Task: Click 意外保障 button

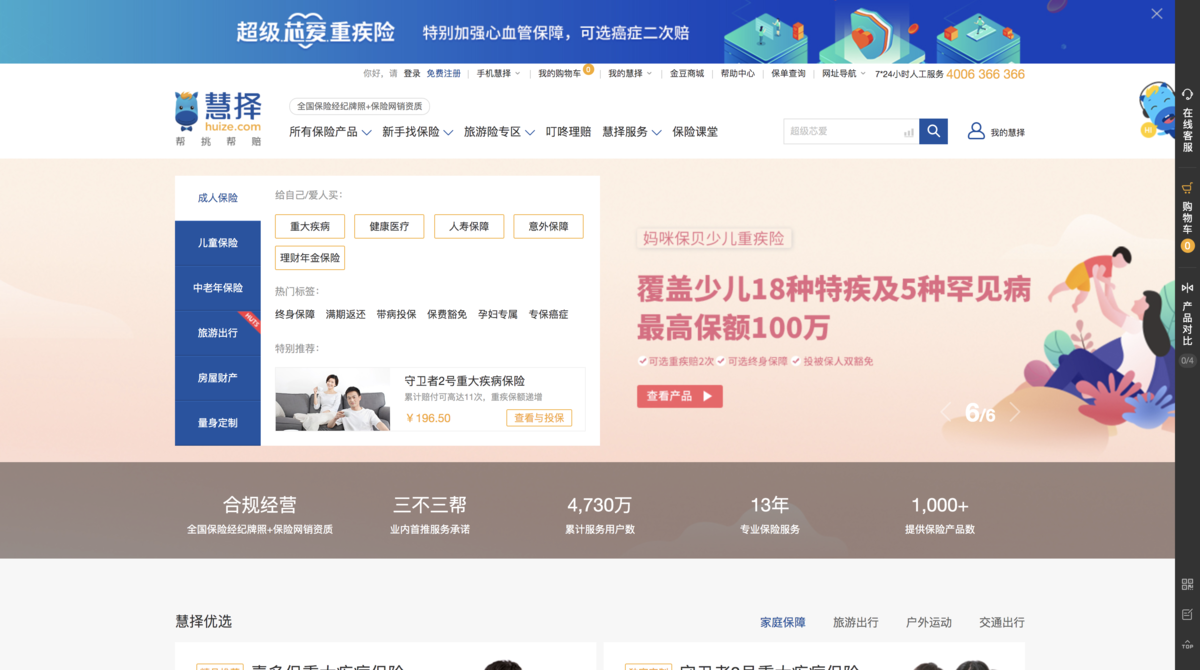Action: 548,227
